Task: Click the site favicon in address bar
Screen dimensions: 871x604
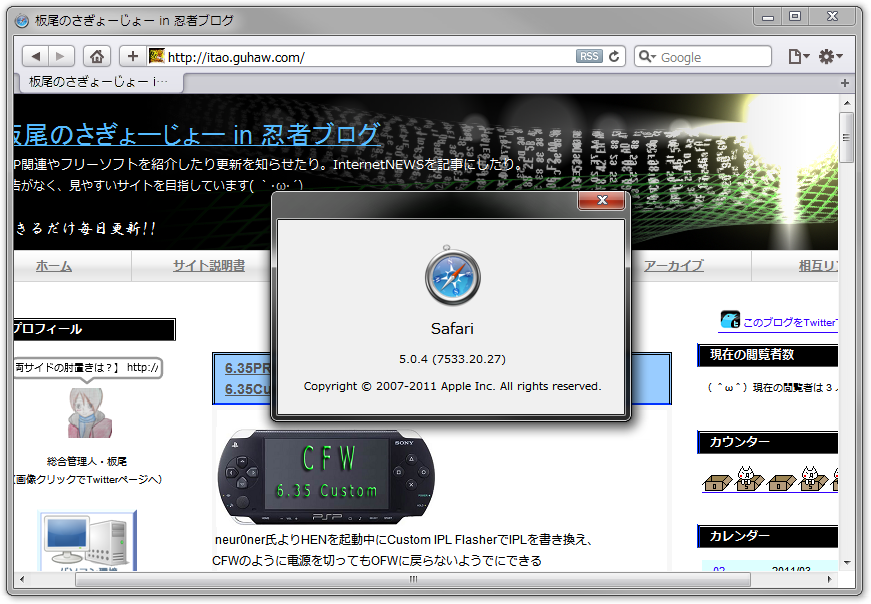Action: 157,56
